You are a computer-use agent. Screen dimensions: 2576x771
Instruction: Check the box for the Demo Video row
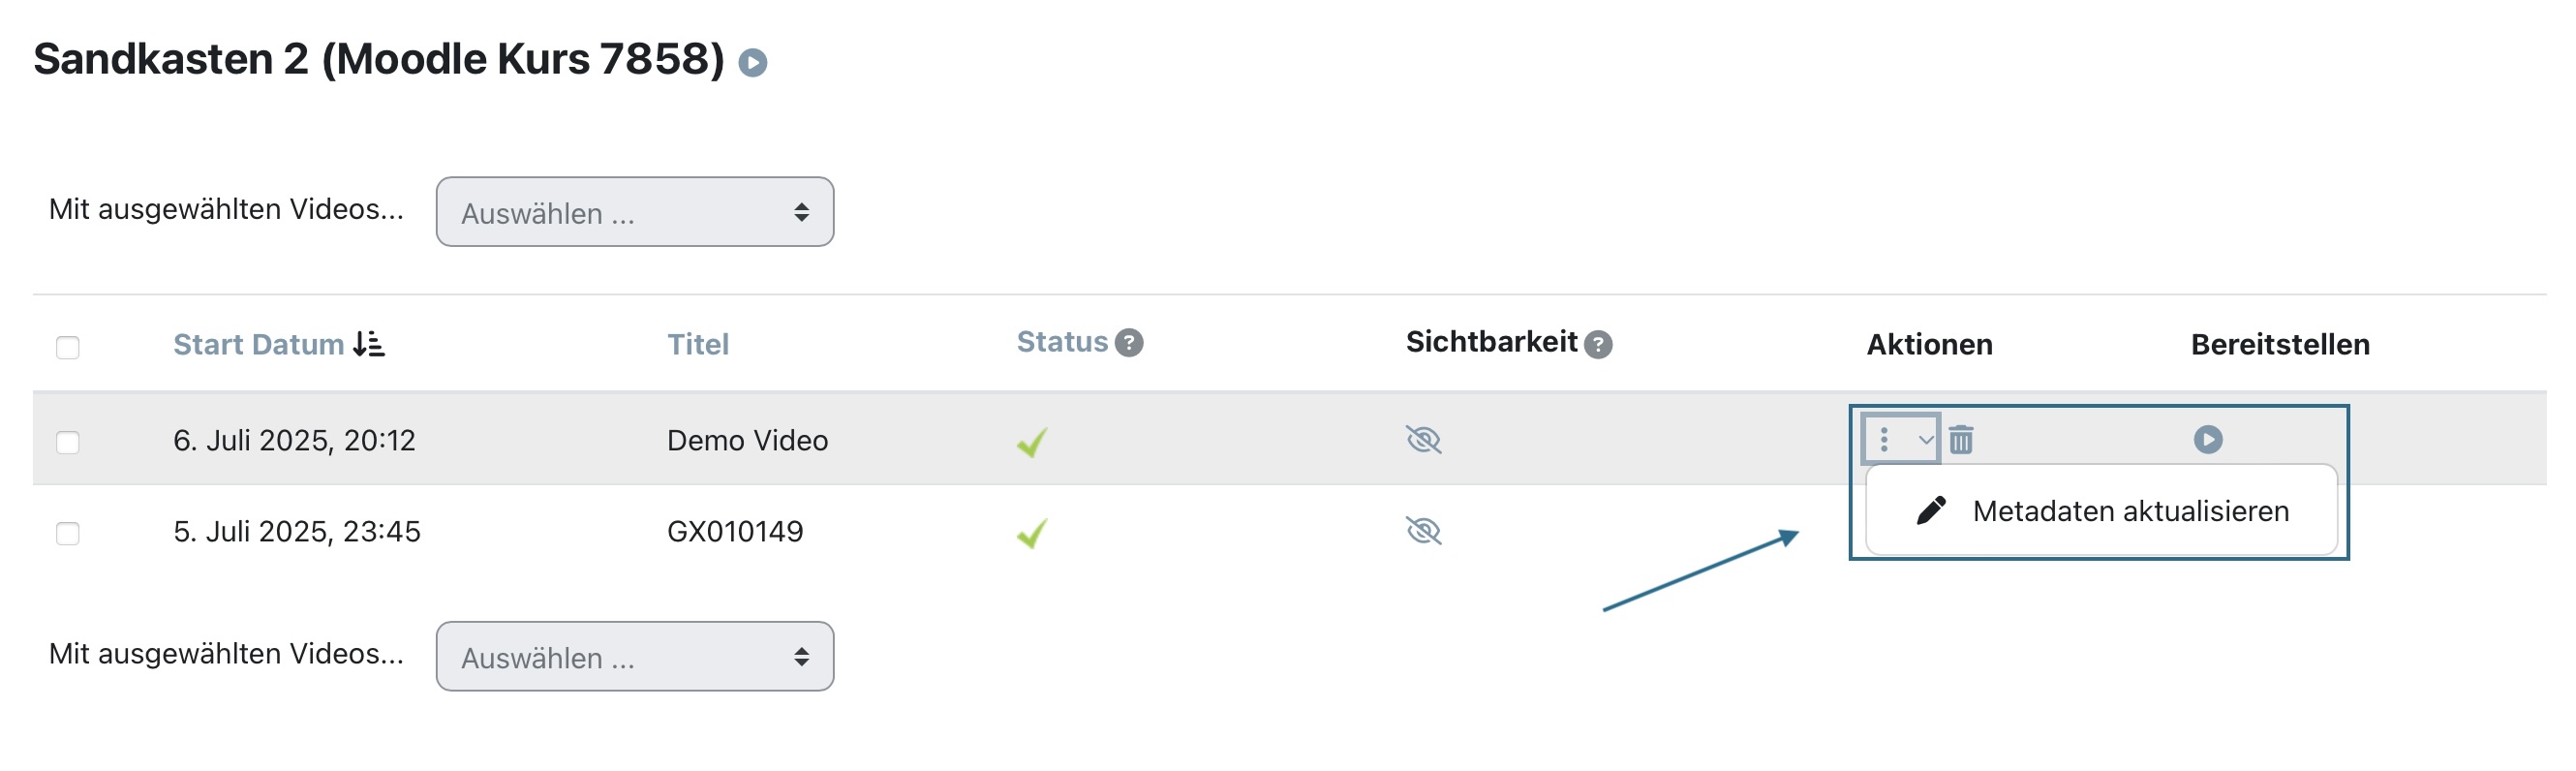click(x=68, y=442)
